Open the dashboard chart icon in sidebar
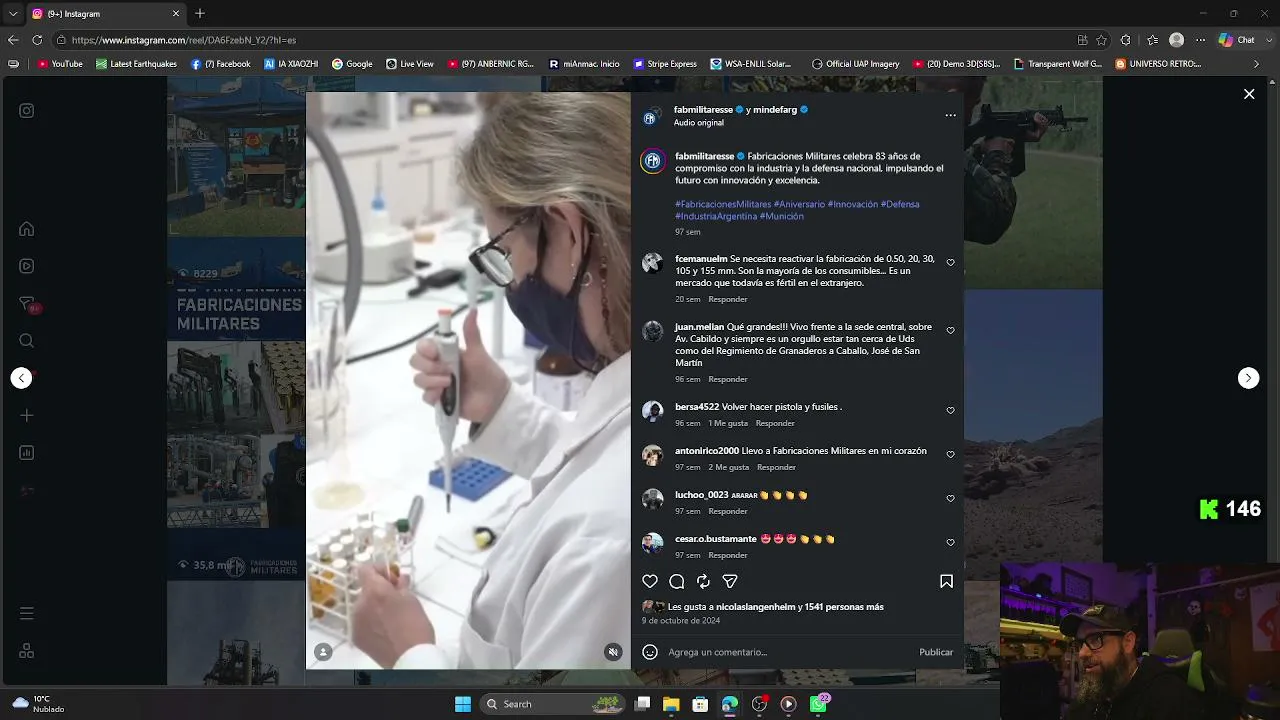This screenshot has width=1280, height=720. coord(27,453)
